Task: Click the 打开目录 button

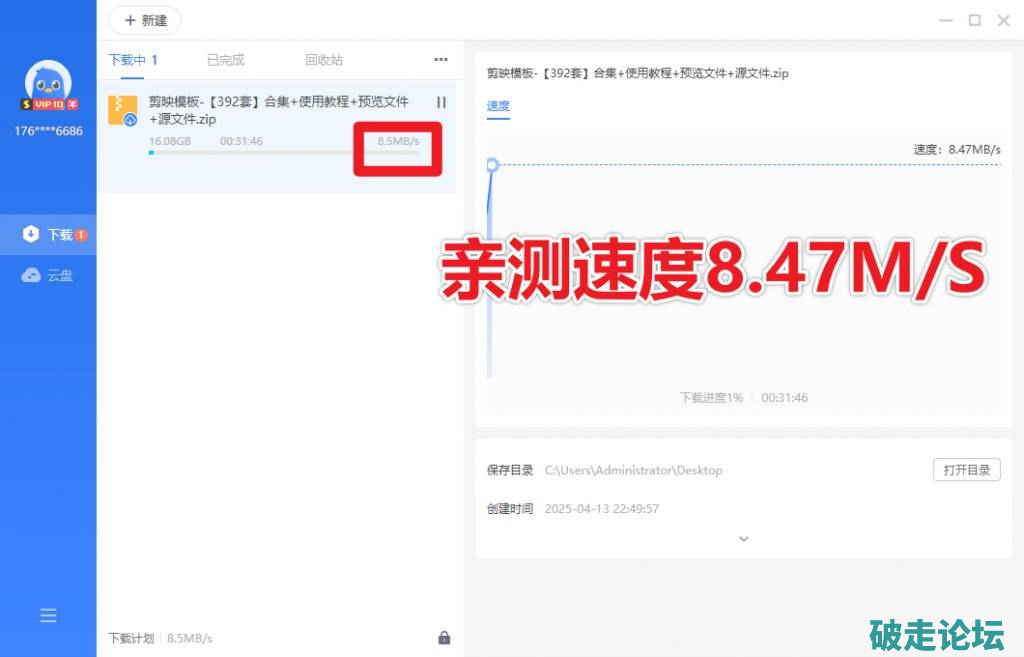Action: pos(966,470)
